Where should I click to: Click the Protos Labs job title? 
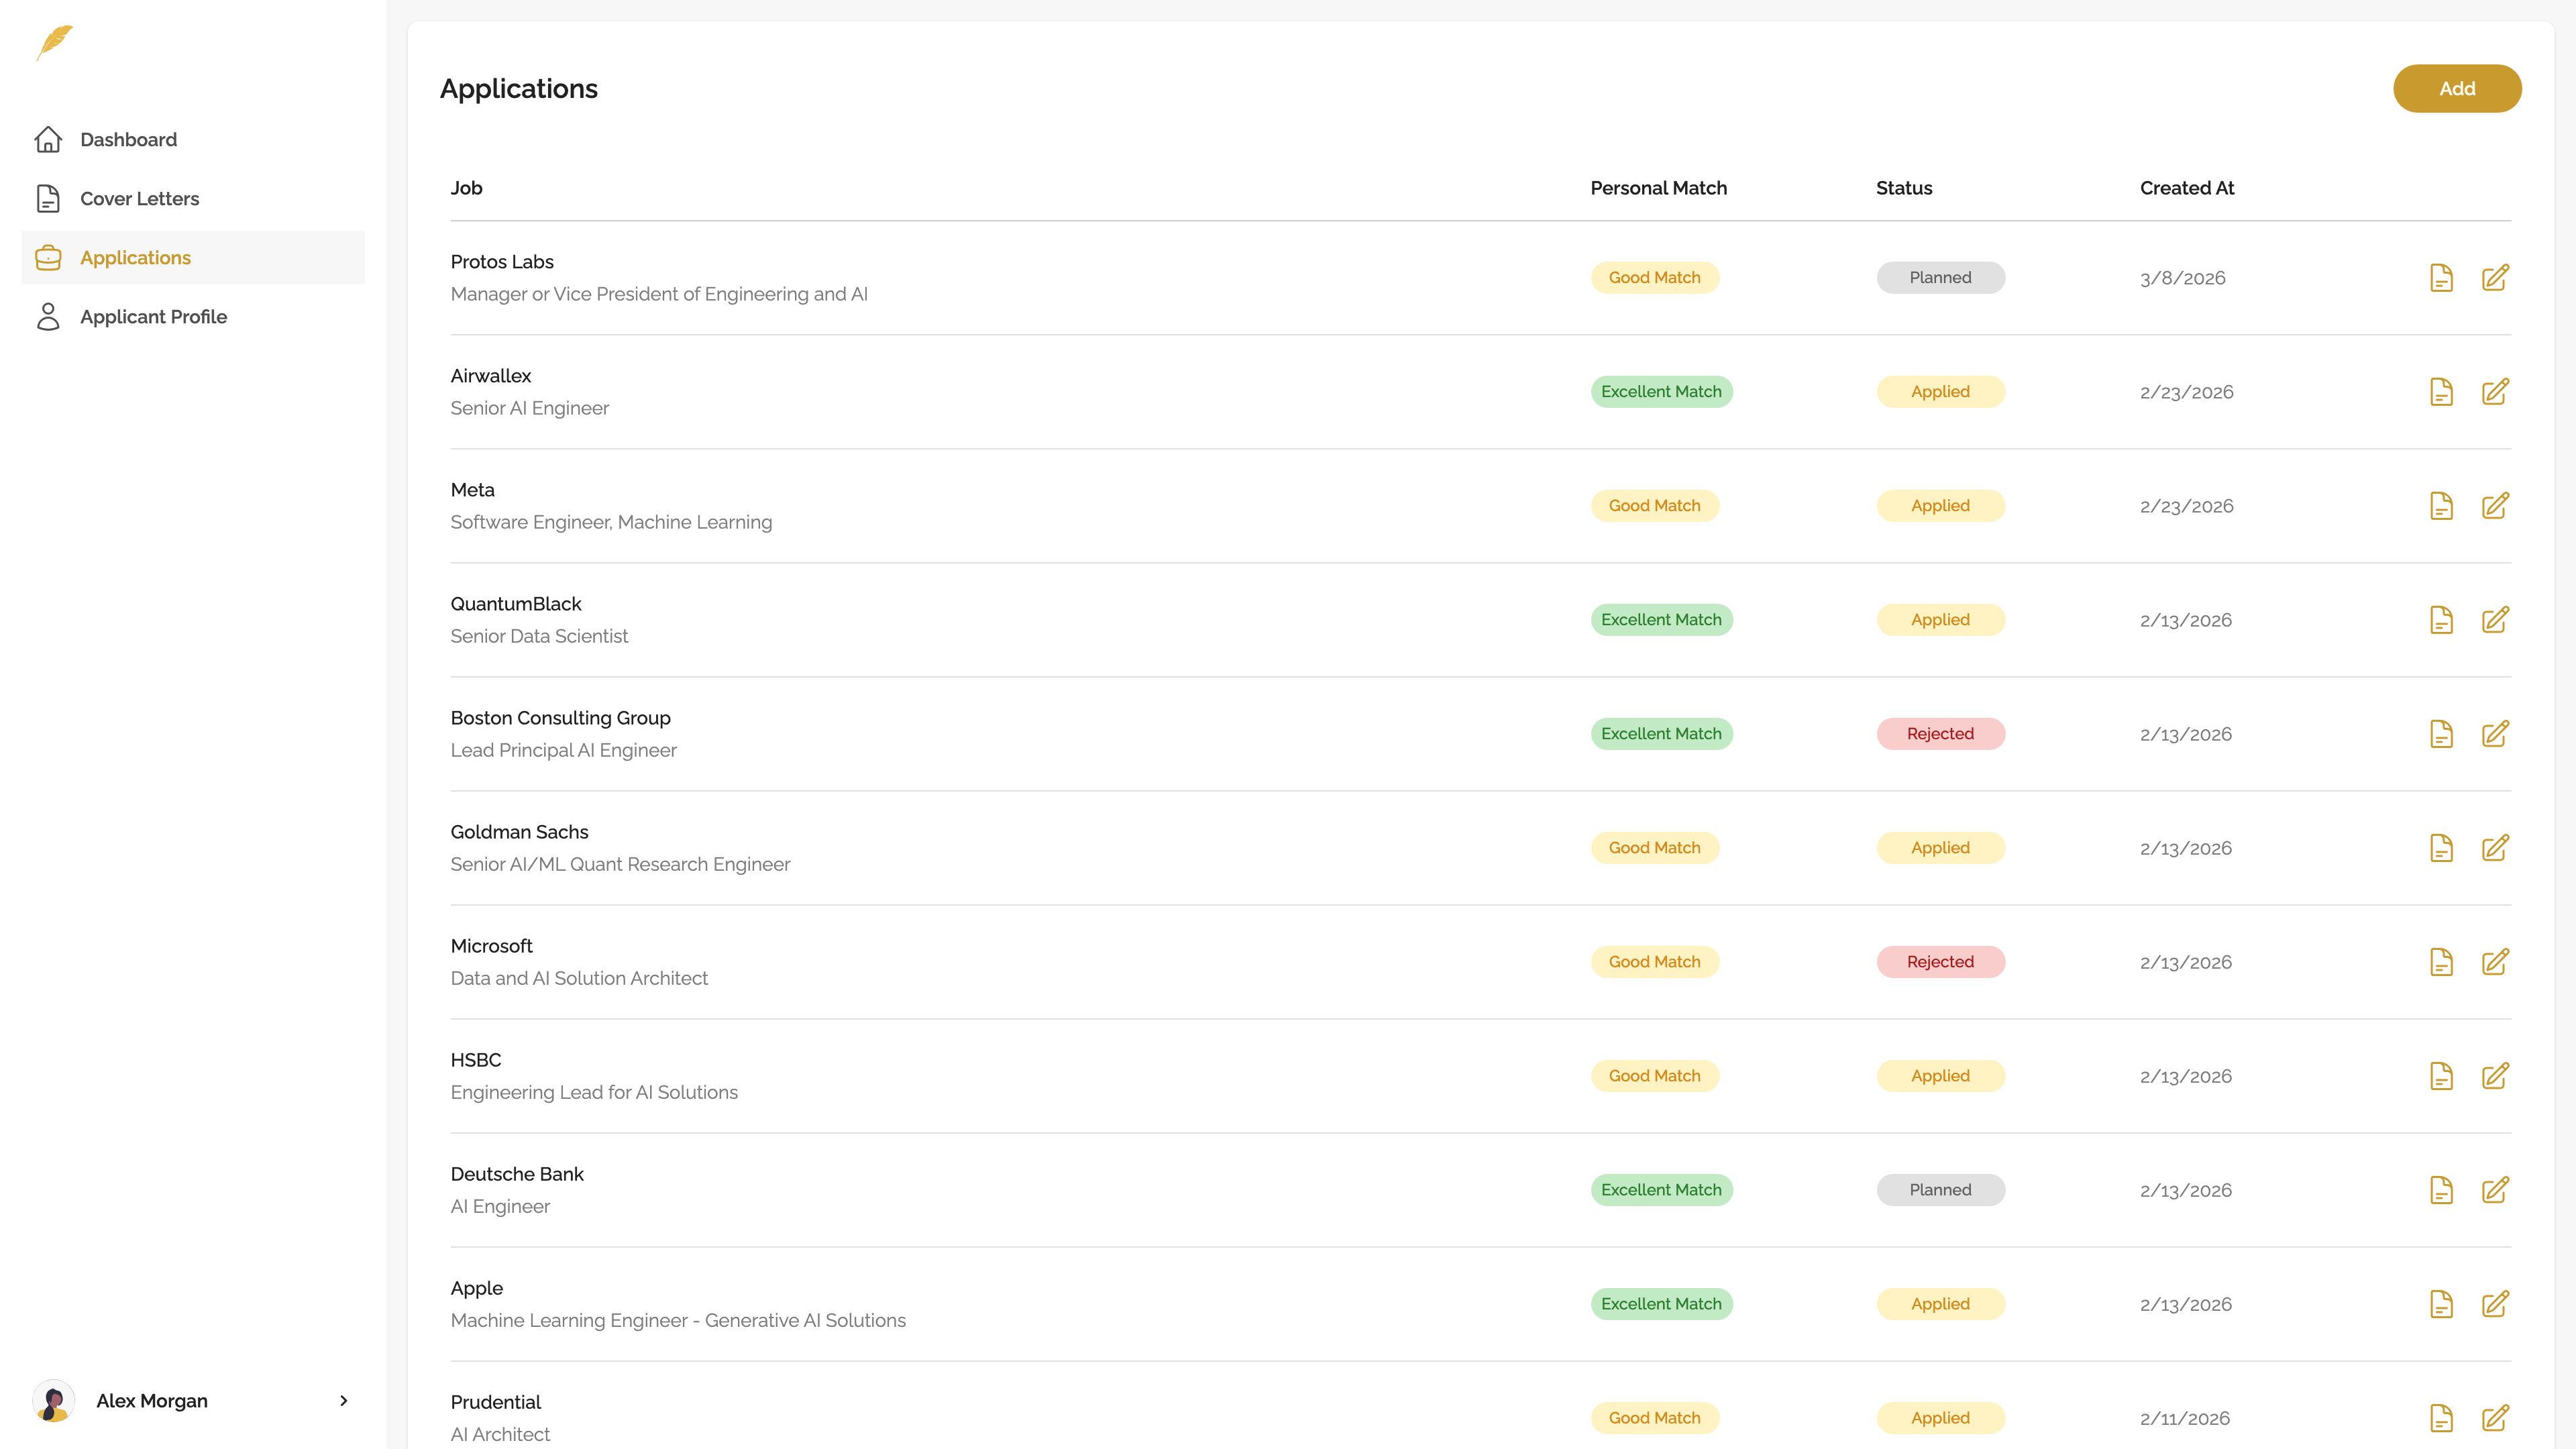659,294
